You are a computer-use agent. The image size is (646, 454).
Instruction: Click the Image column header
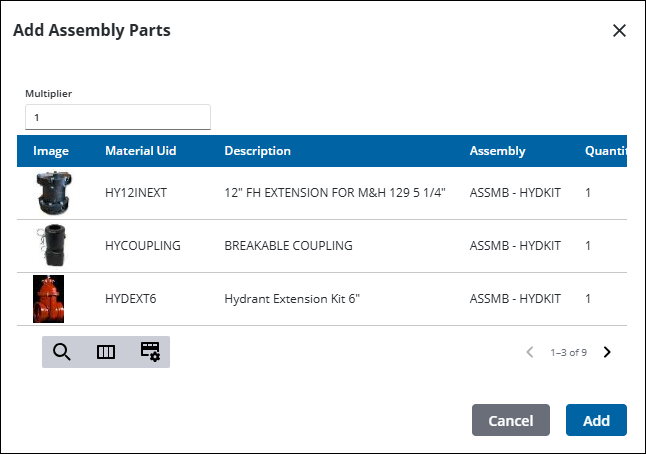point(51,151)
